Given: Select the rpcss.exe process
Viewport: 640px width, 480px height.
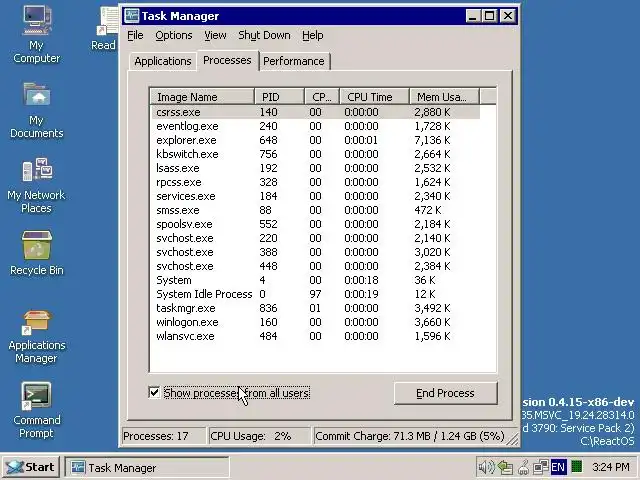Looking at the screenshot, I should click(316, 182).
